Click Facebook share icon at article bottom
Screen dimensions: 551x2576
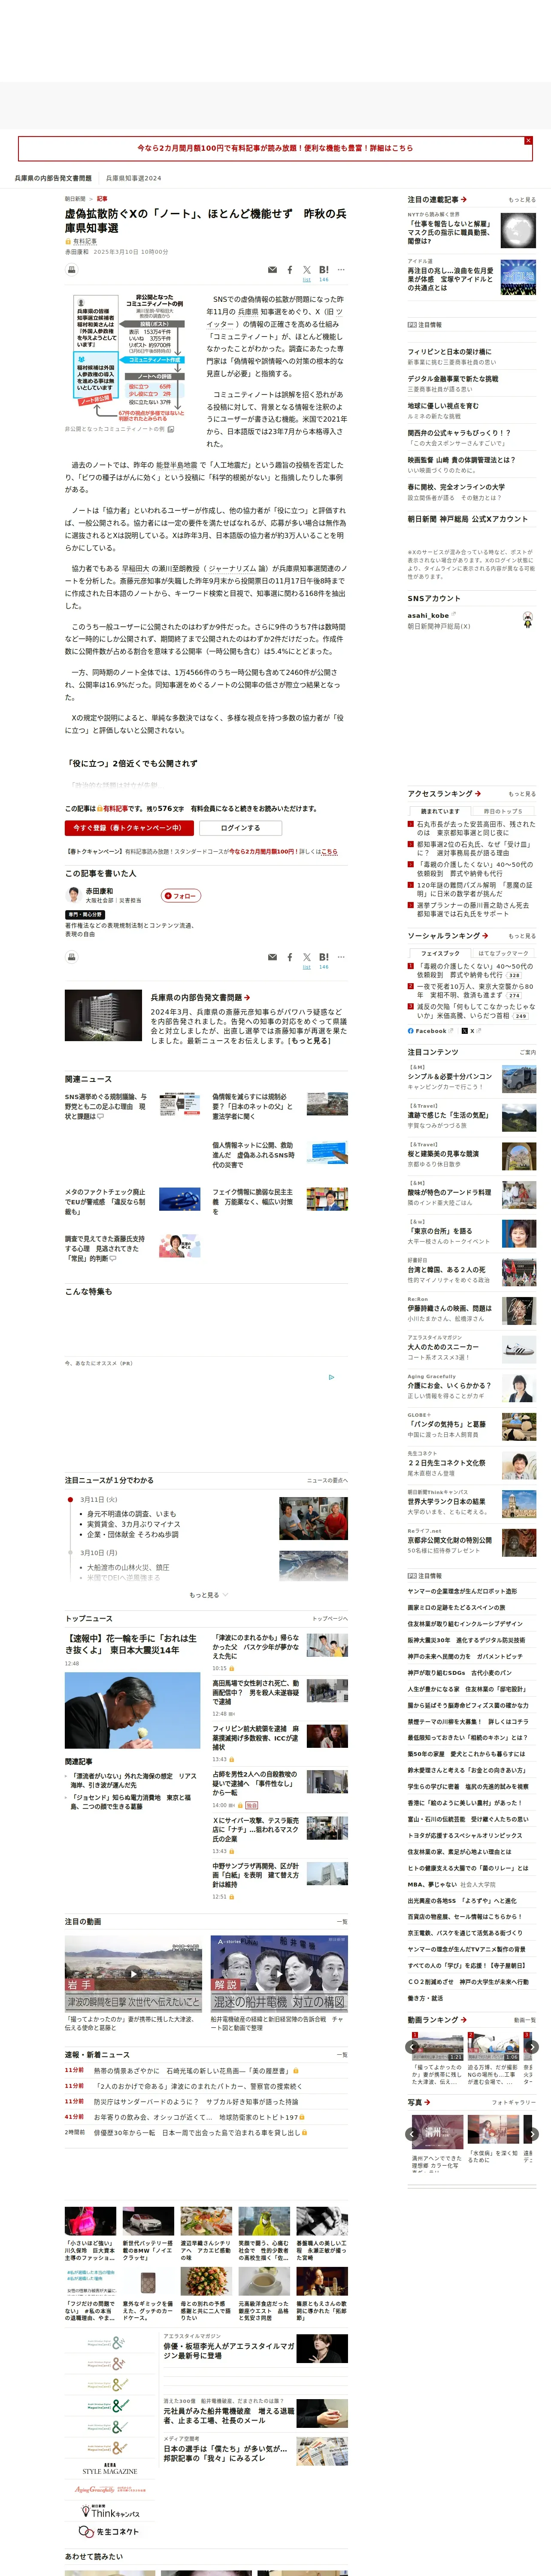[x=290, y=957]
